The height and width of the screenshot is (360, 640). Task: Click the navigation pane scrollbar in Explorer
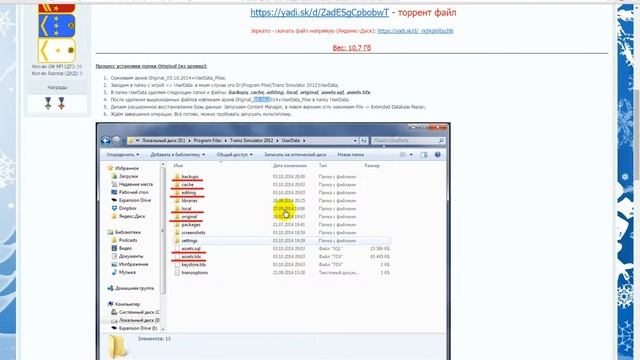(163, 231)
